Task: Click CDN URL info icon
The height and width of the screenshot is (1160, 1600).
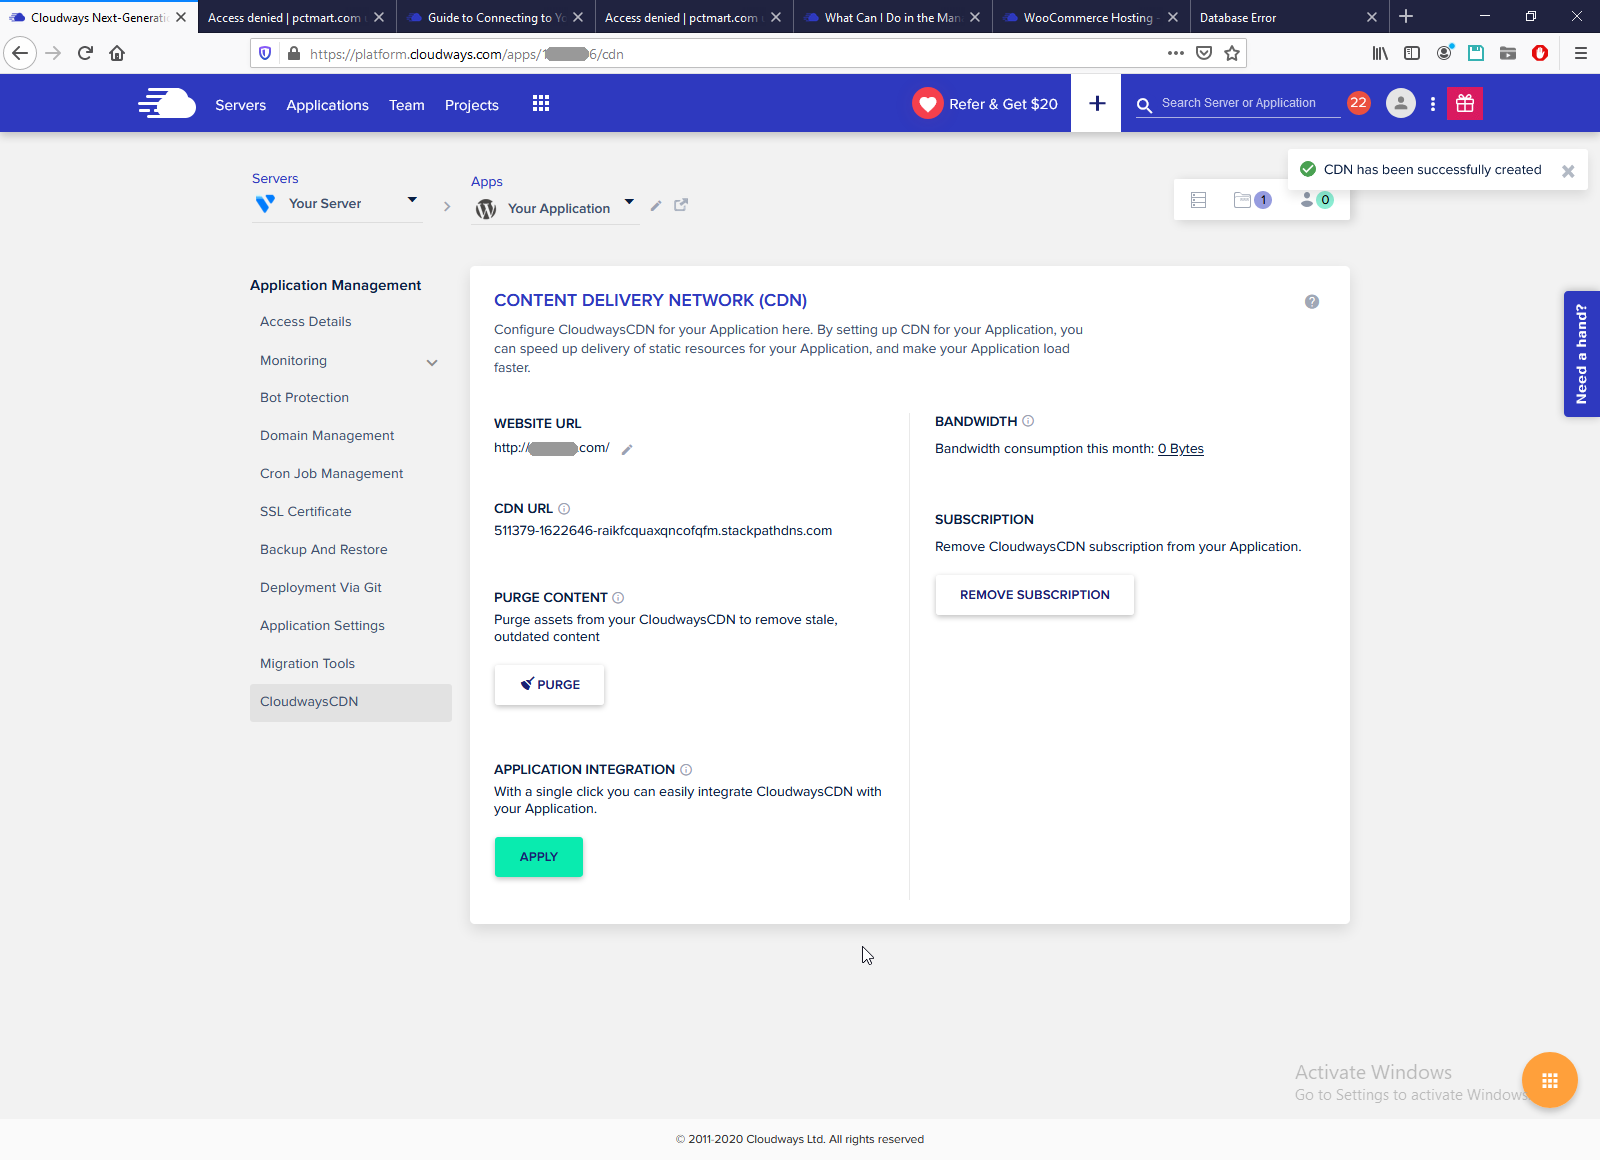Action: click(x=564, y=509)
